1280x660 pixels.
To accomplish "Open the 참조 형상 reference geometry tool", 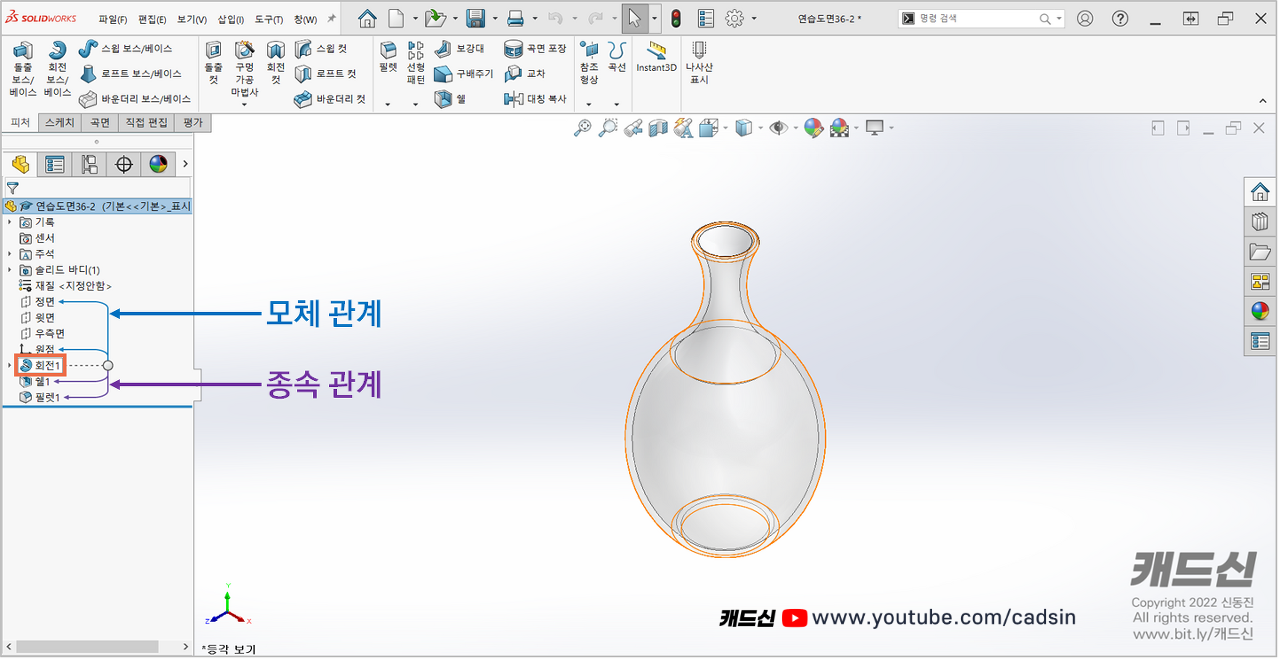I will [x=589, y=64].
